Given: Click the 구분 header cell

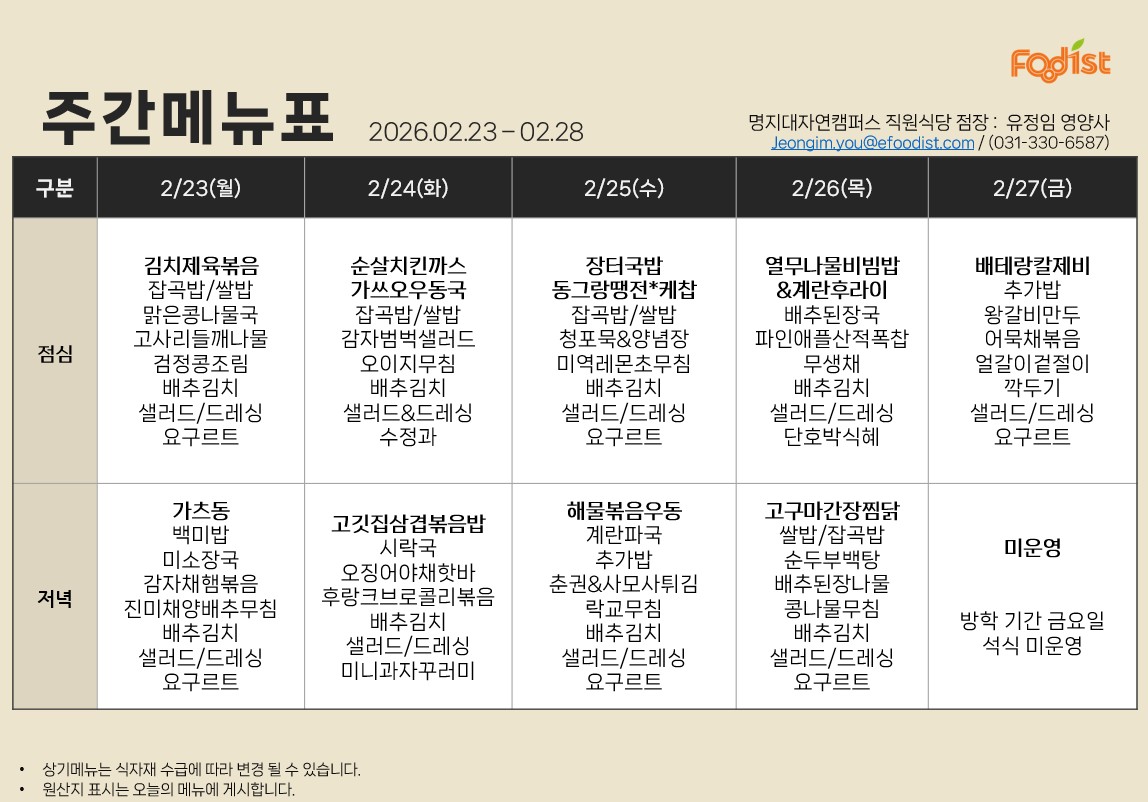Looking at the screenshot, I should tap(55, 187).
